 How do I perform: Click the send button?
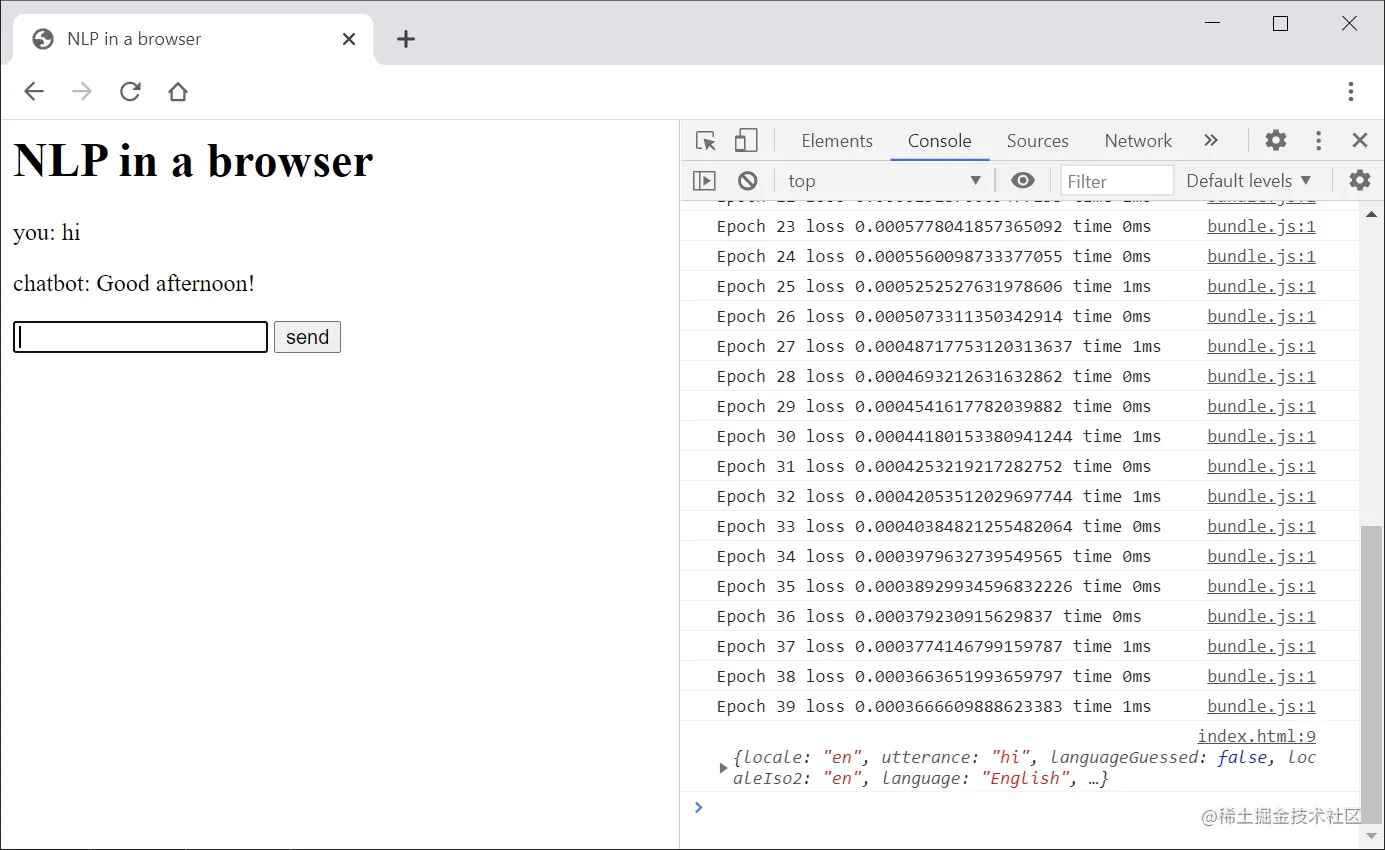pos(307,337)
